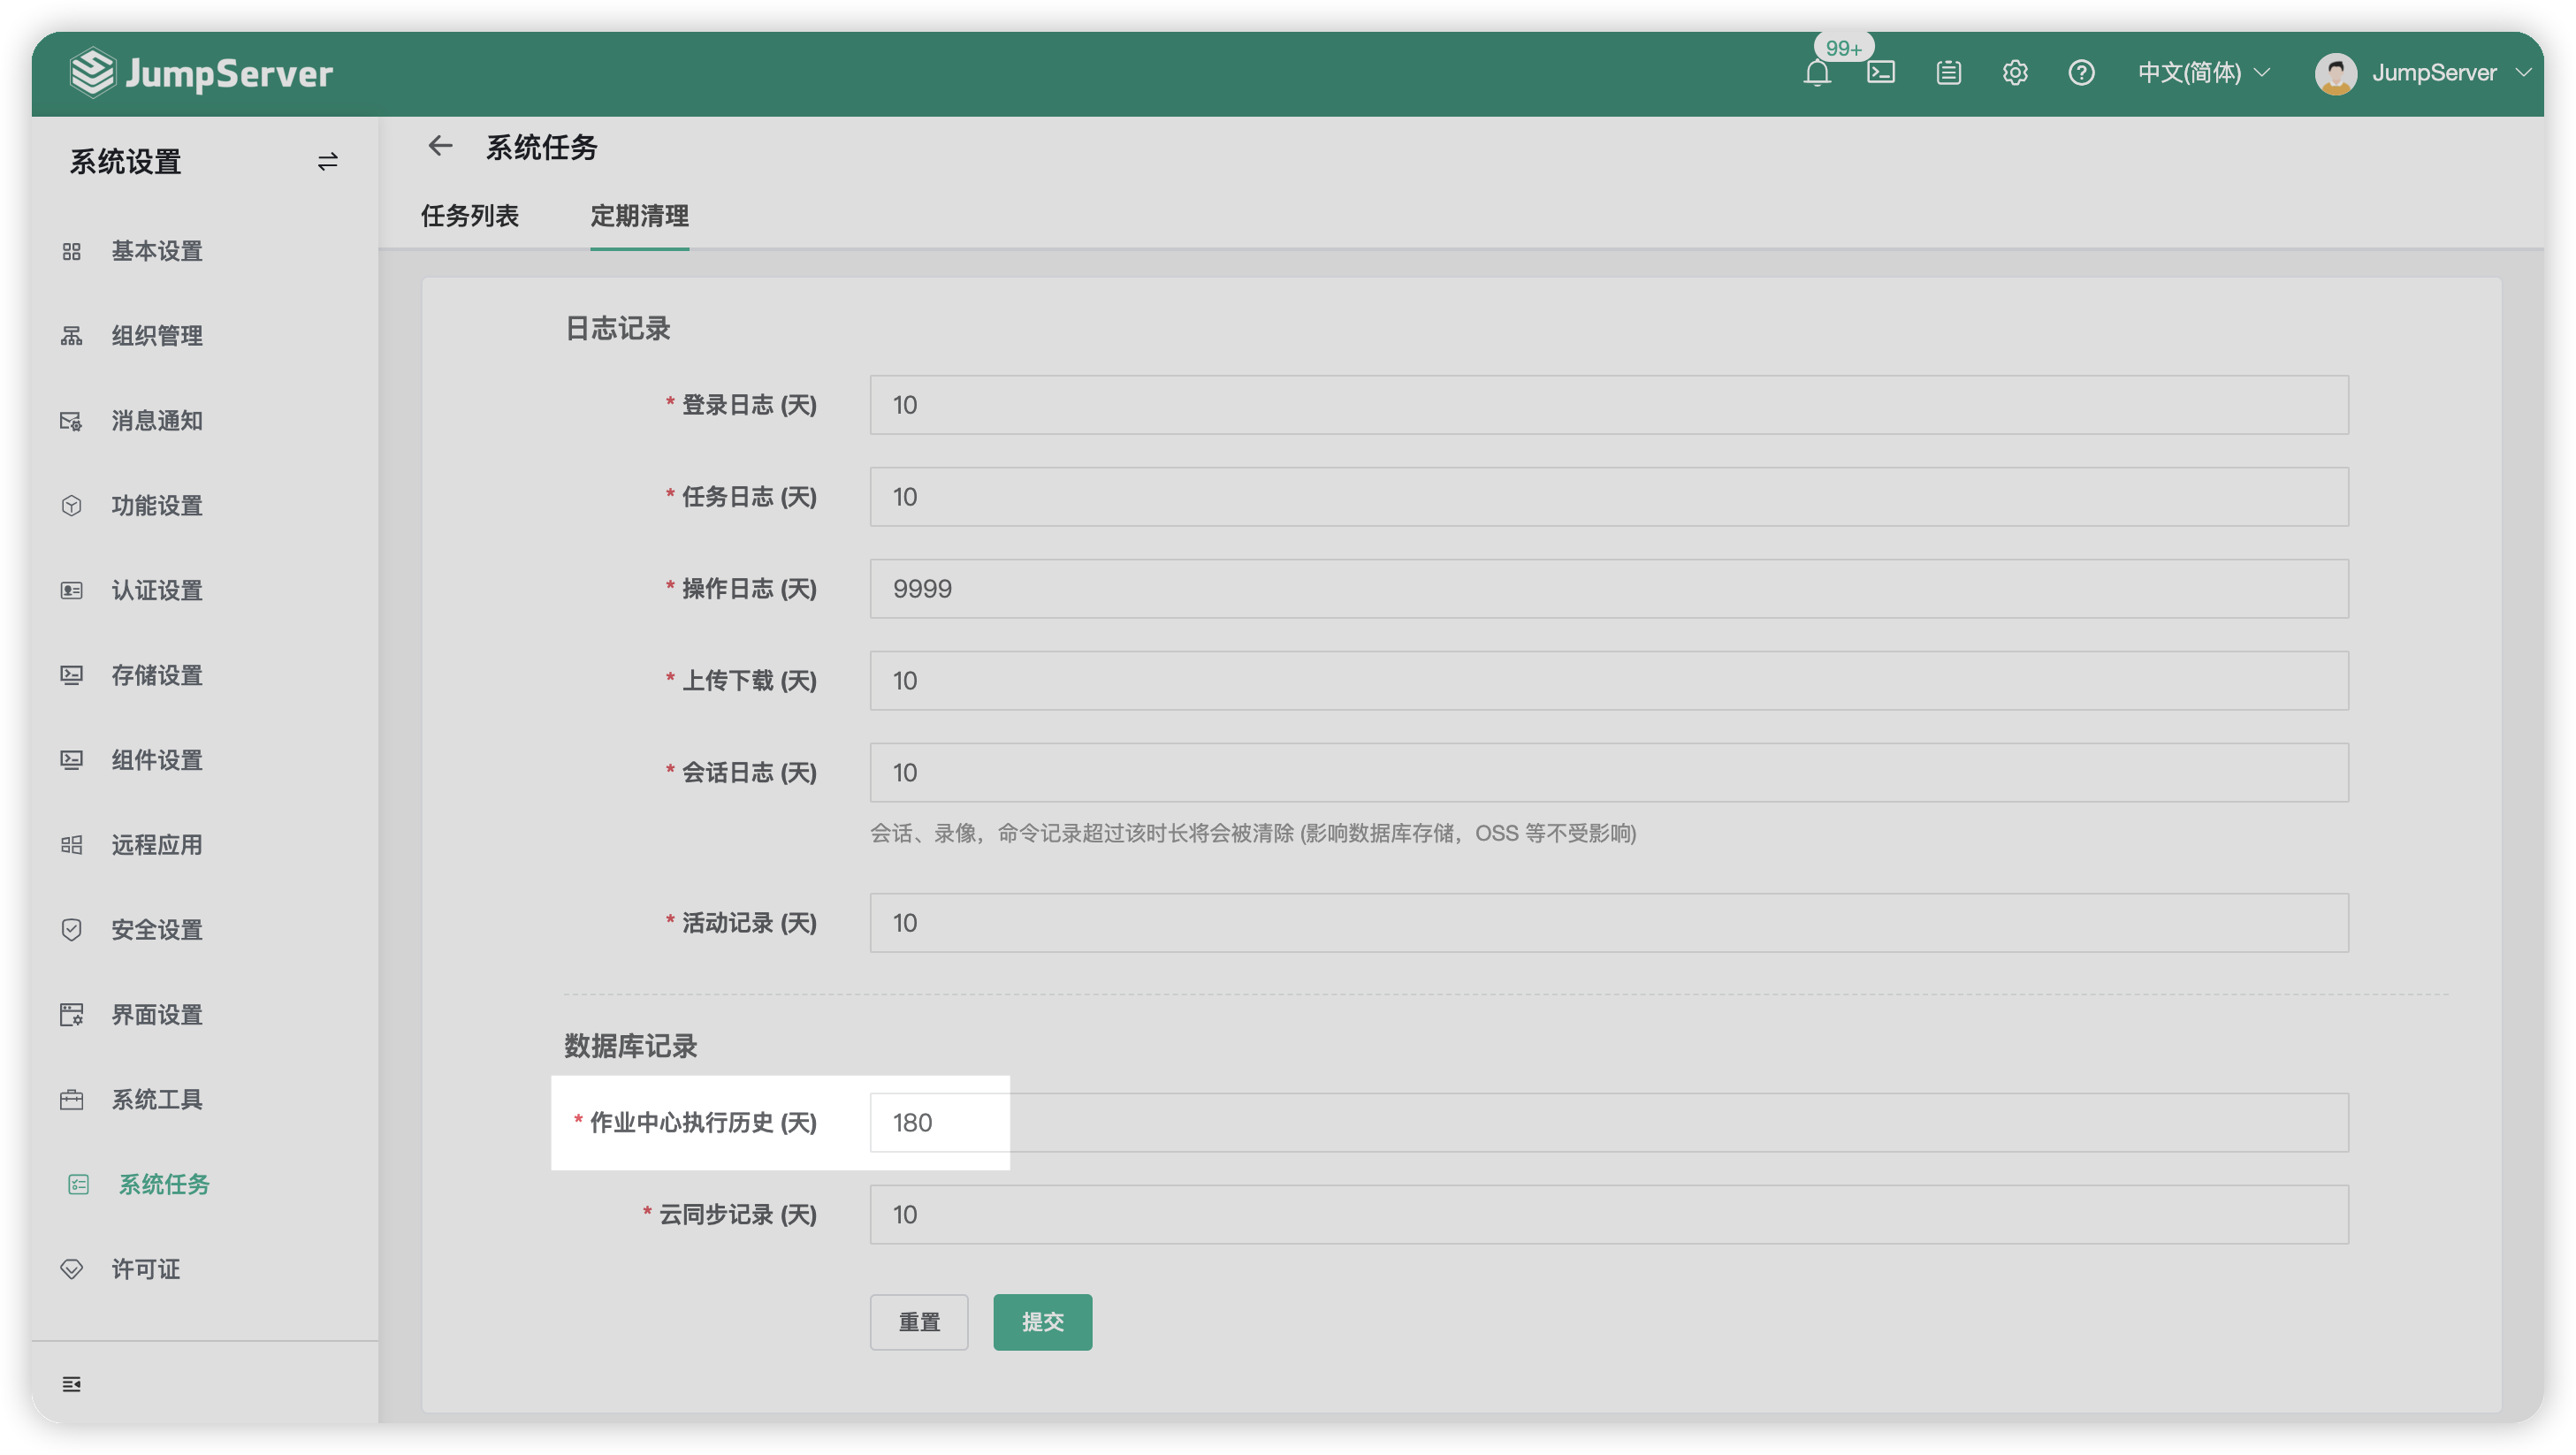Focus the 上传下载 (天) input field
The width and height of the screenshot is (2576, 1455).
1609,681
